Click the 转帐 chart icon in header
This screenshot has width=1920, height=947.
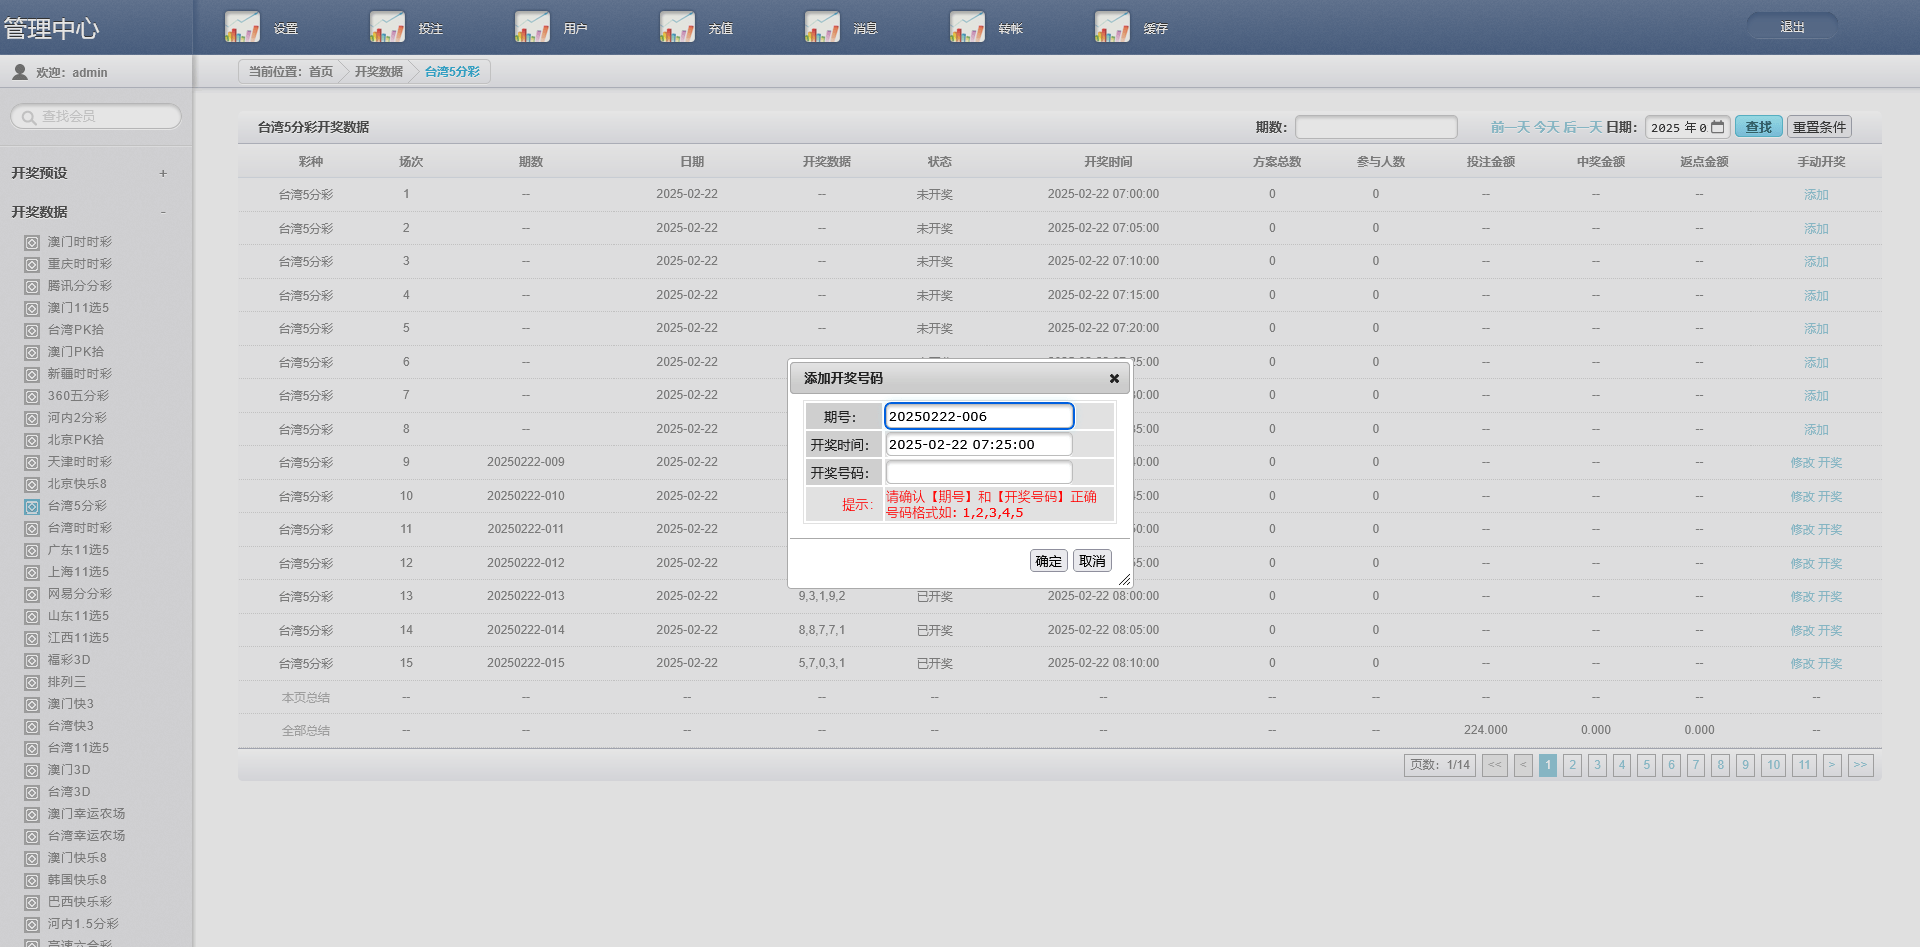click(x=967, y=27)
